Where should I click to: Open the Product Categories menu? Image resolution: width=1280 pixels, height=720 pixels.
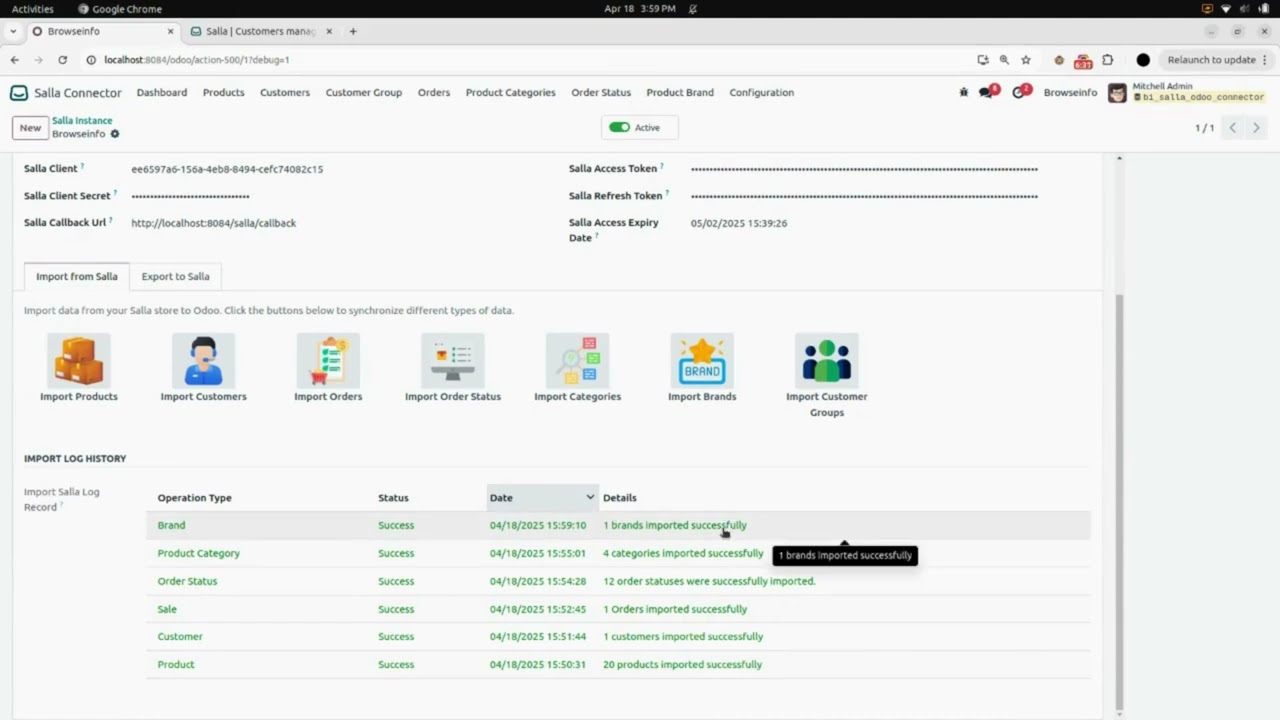coord(511,93)
